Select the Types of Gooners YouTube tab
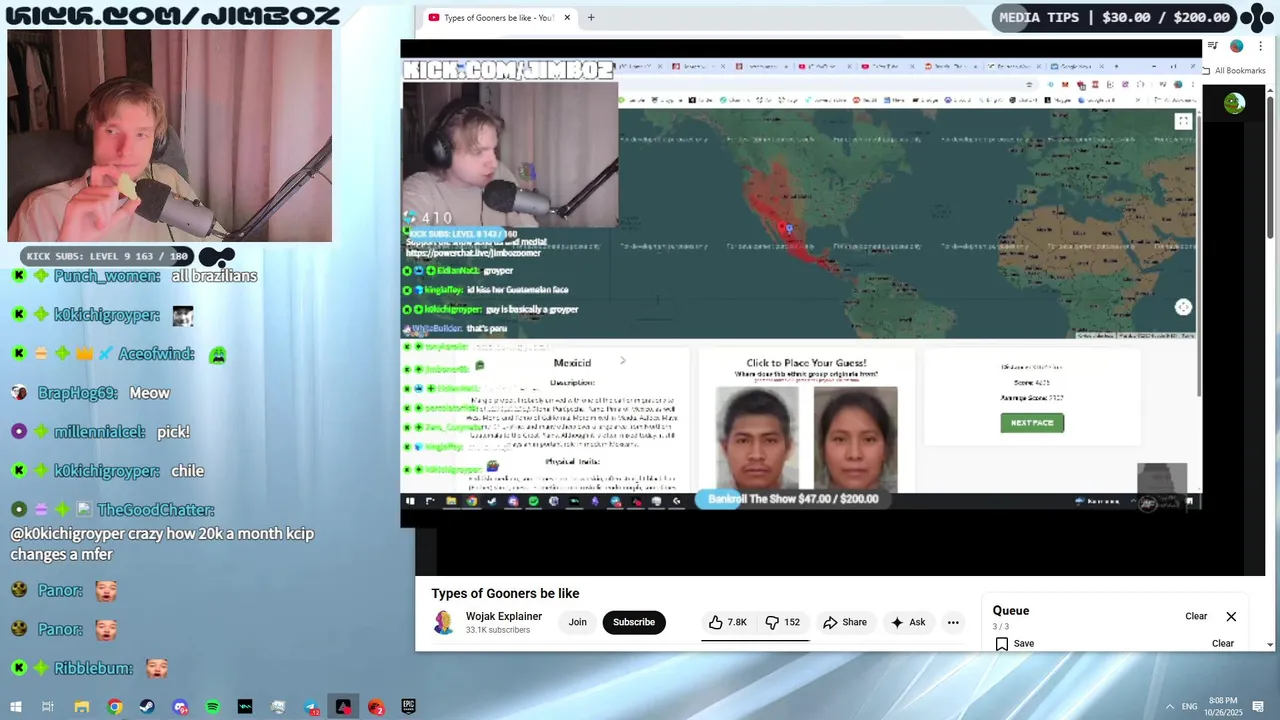The width and height of the screenshot is (1280, 720). pyautogui.click(x=498, y=17)
